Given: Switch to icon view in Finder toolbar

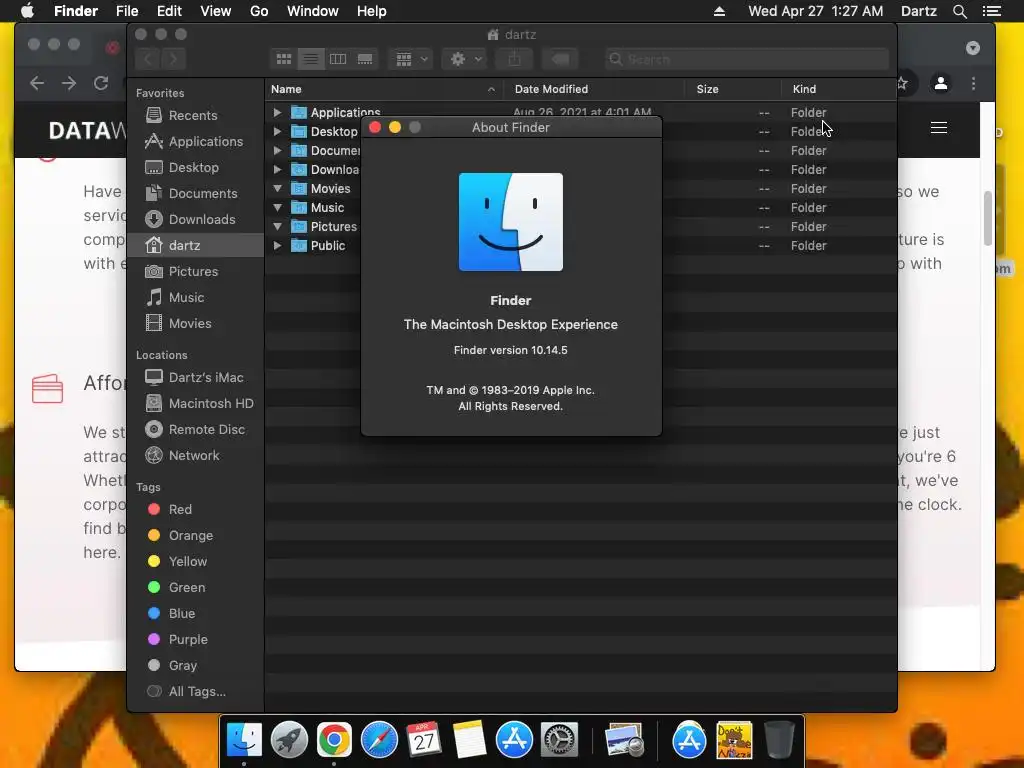Looking at the screenshot, I should click(x=283, y=59).
